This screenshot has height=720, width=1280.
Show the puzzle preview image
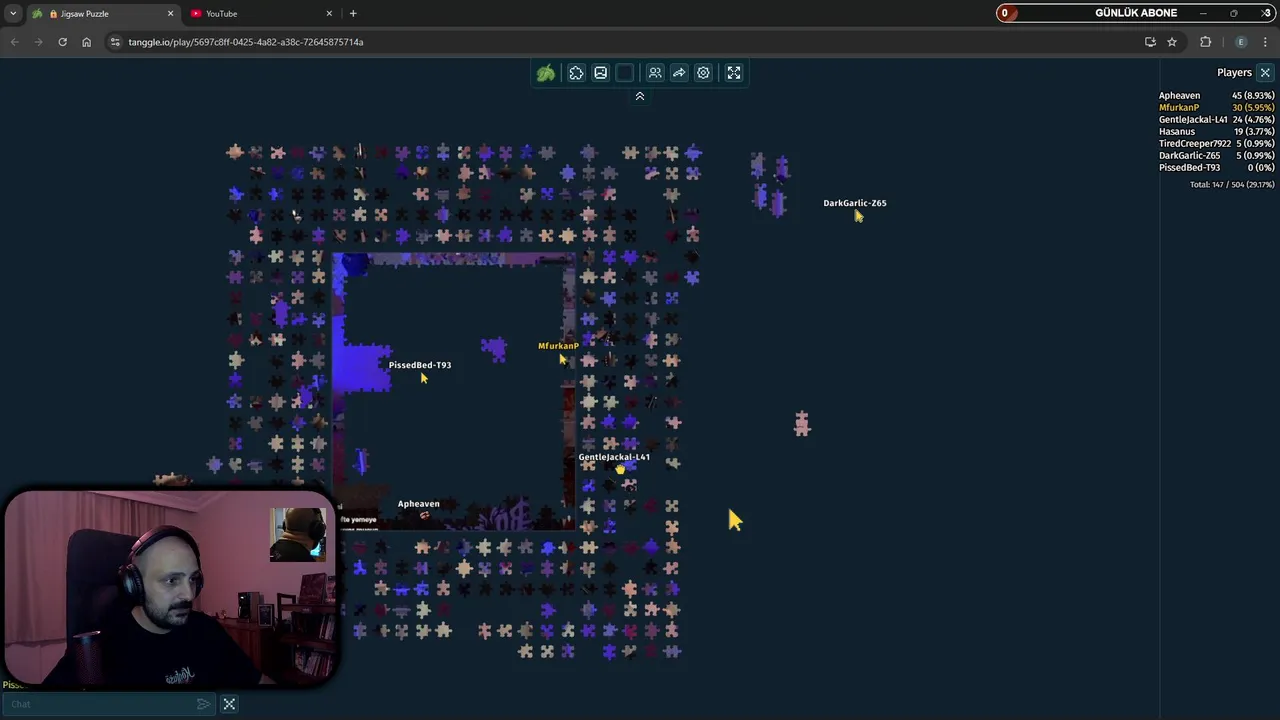(x=600, y=73)
